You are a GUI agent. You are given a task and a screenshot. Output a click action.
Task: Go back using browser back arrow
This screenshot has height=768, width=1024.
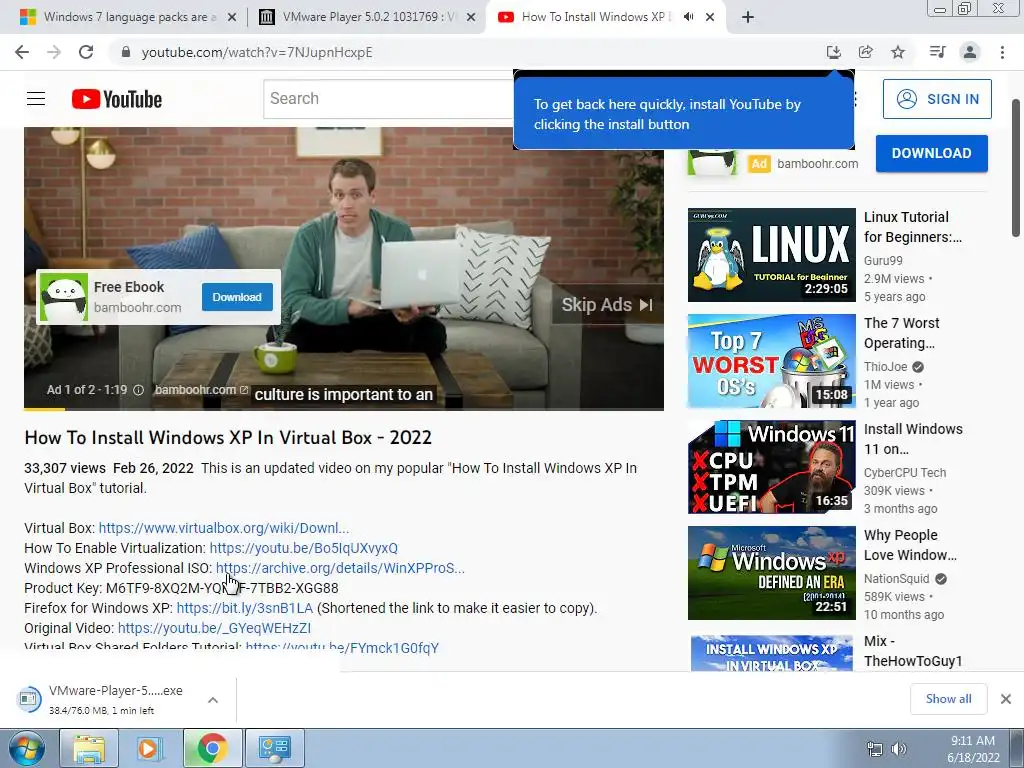pos(22,52)
